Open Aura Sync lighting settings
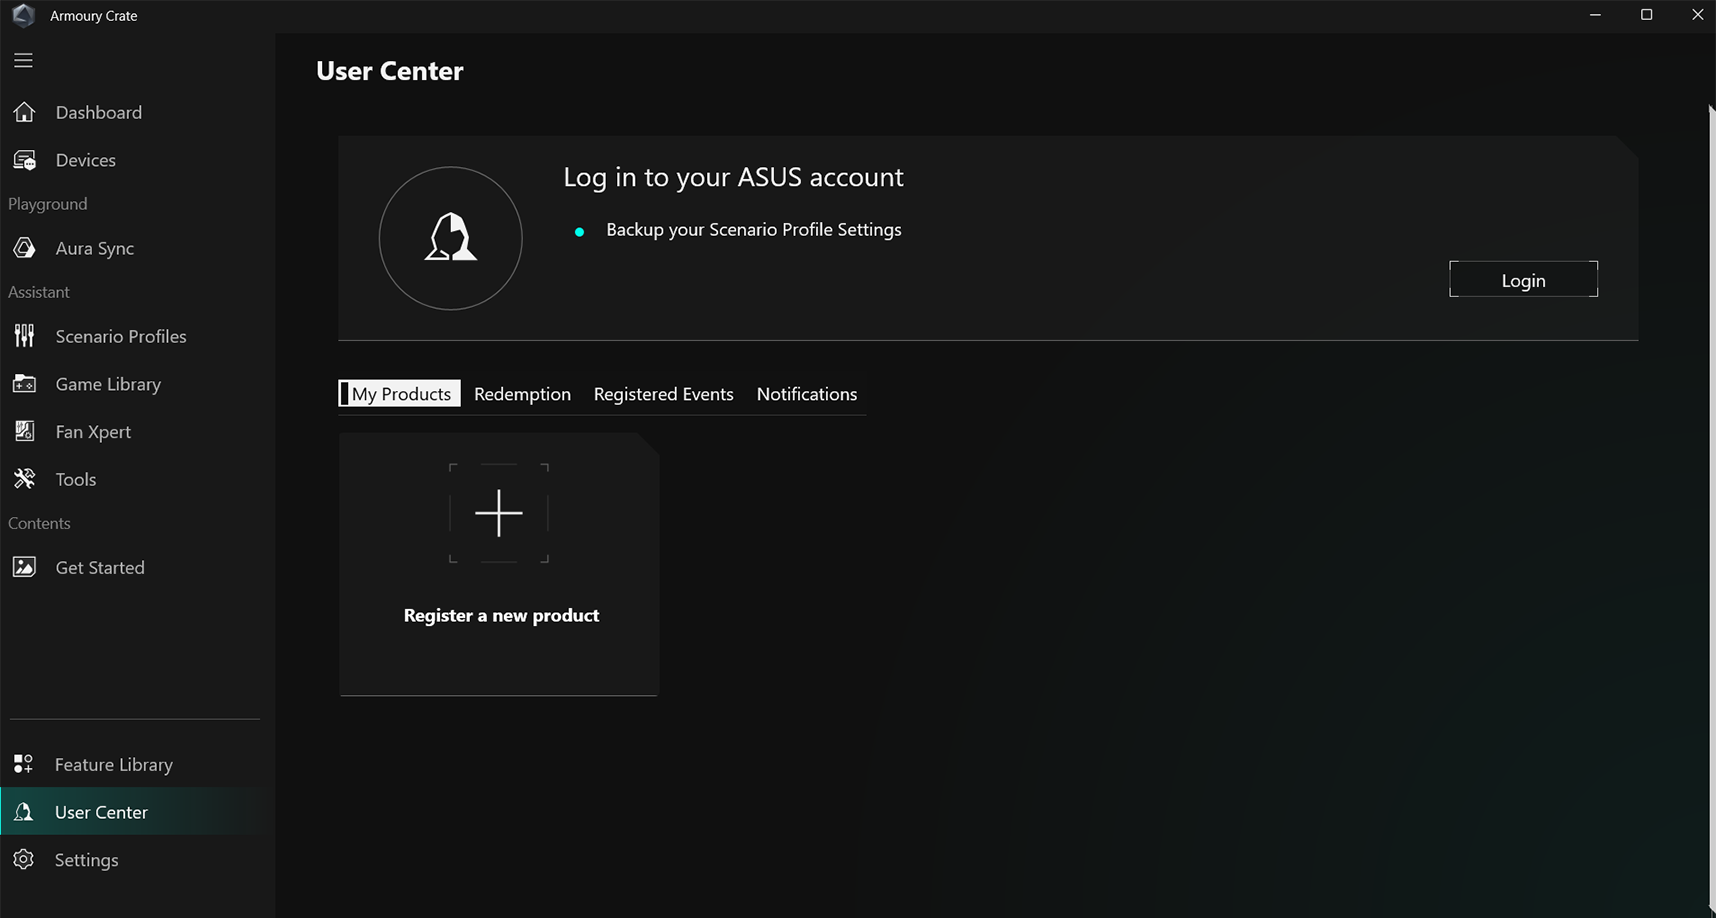1716x918 pixels. [x=95, y=248]
